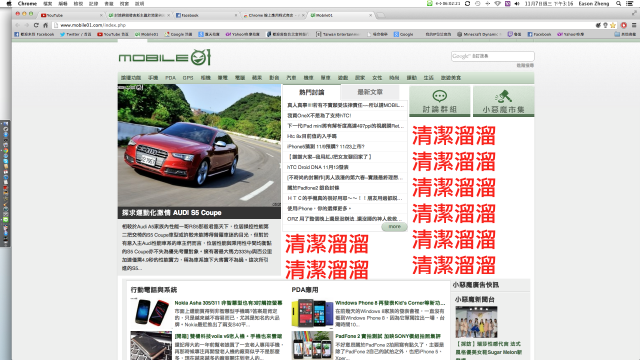Open the Taiwan Entertainment bookmark
This screenshot has height=360, width=640.
point(338,34)
